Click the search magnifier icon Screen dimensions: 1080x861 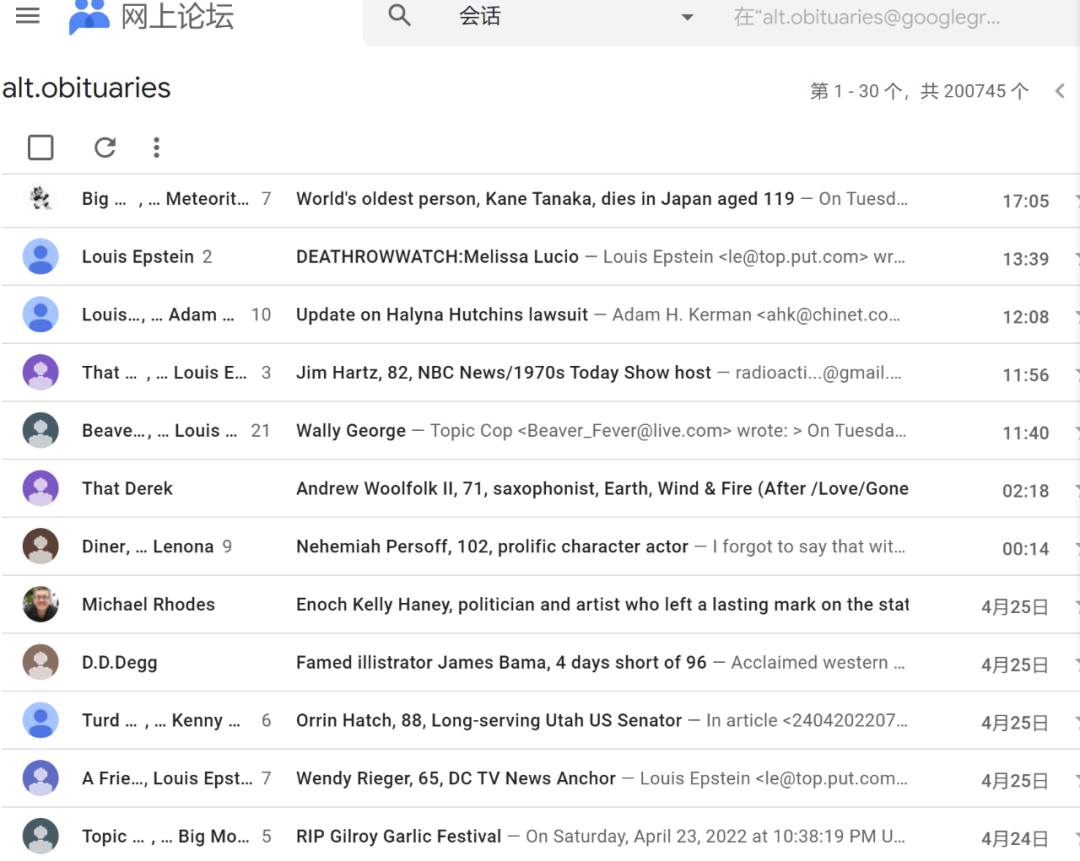pyautogui.click(x=399, y=15)
